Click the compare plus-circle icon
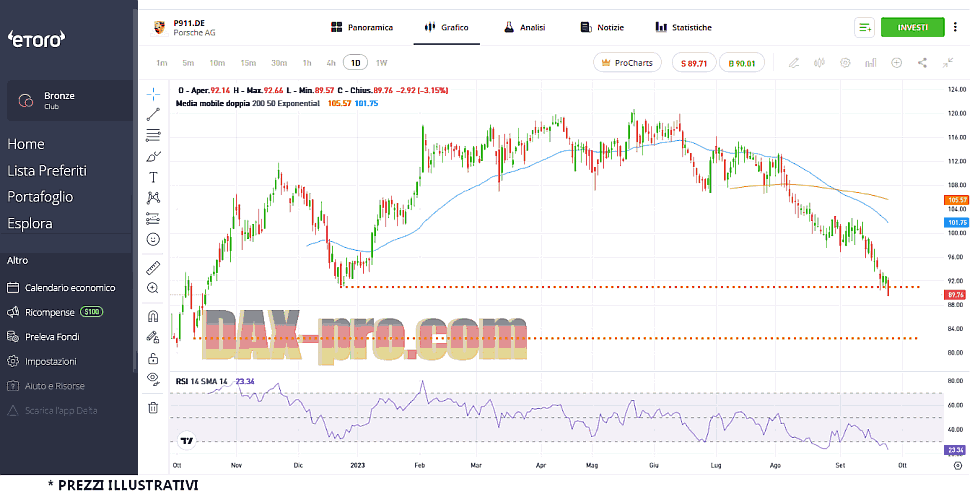This screenshot has width=970, height=494. [x=896, y=62]
